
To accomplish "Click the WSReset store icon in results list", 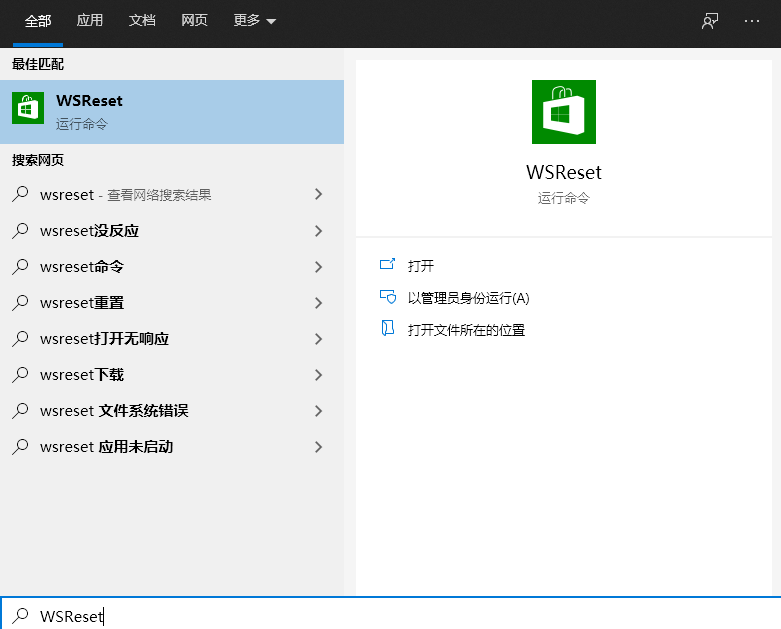I will pos(28,108).
